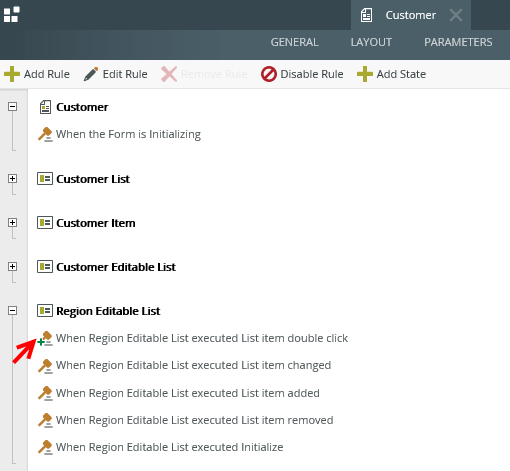Screen dimensions: 510x471
Task: Click the Customer Editable List view icon
Action: coord(45,267)
